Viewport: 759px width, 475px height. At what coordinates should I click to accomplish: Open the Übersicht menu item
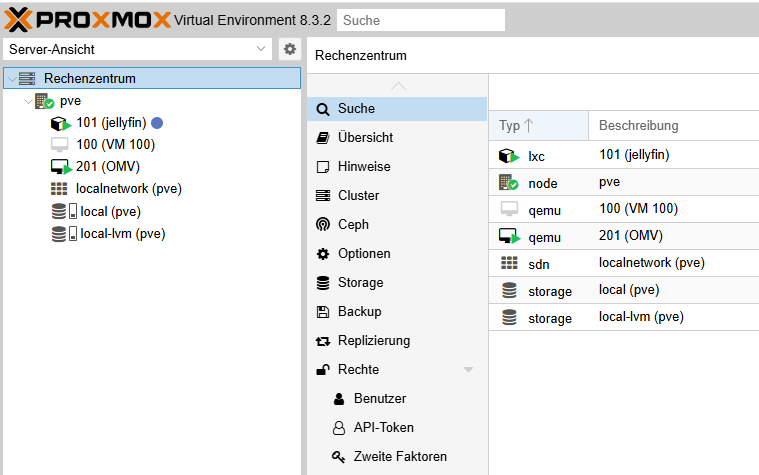pyautogui.click(x=365, y=138)
